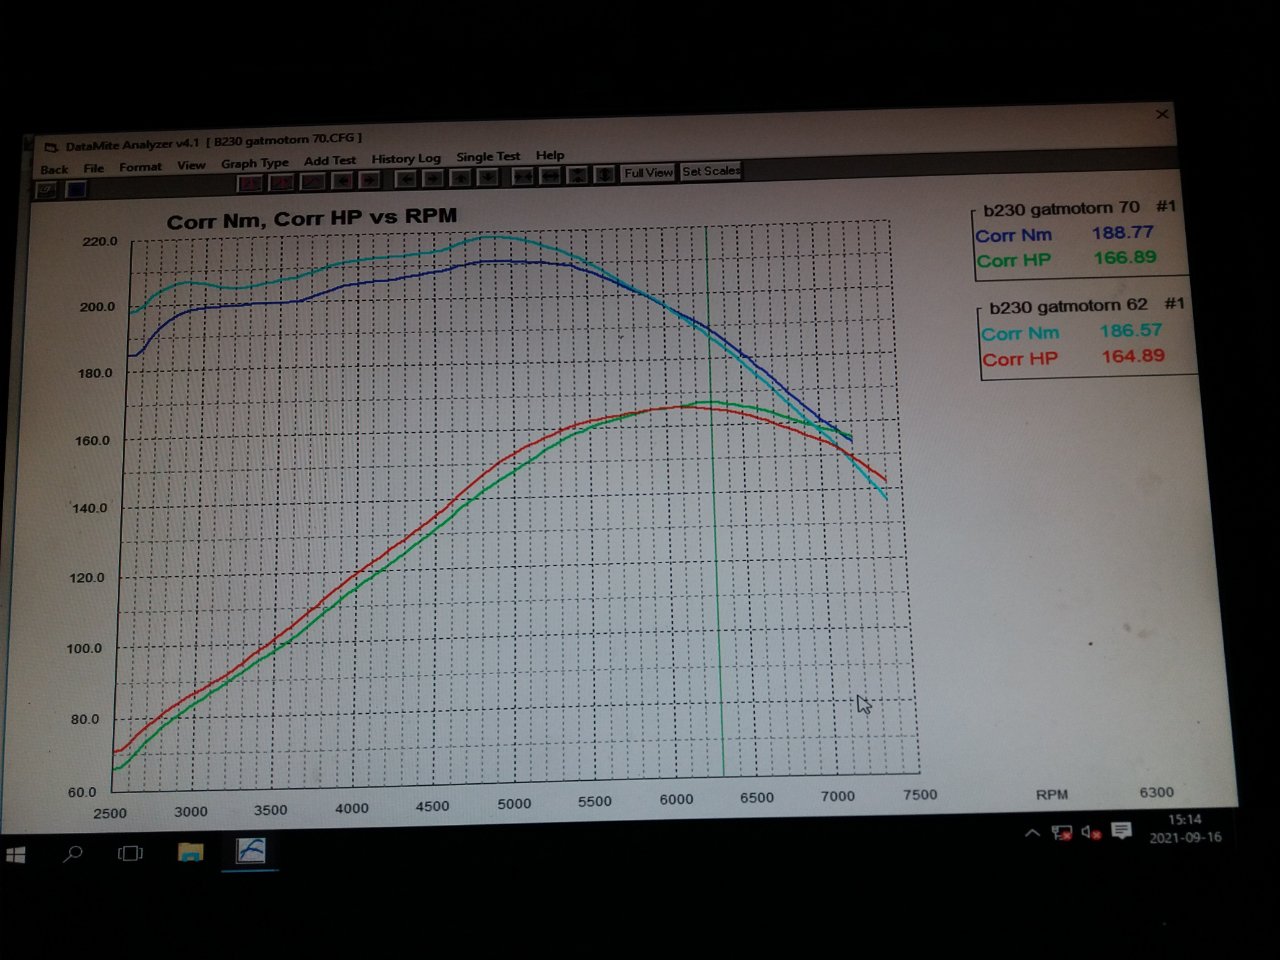Select 'b230 gatmotorn 70 #1' legend title
Viewport: 1280px width, 960px height.
click(1079, 208)
